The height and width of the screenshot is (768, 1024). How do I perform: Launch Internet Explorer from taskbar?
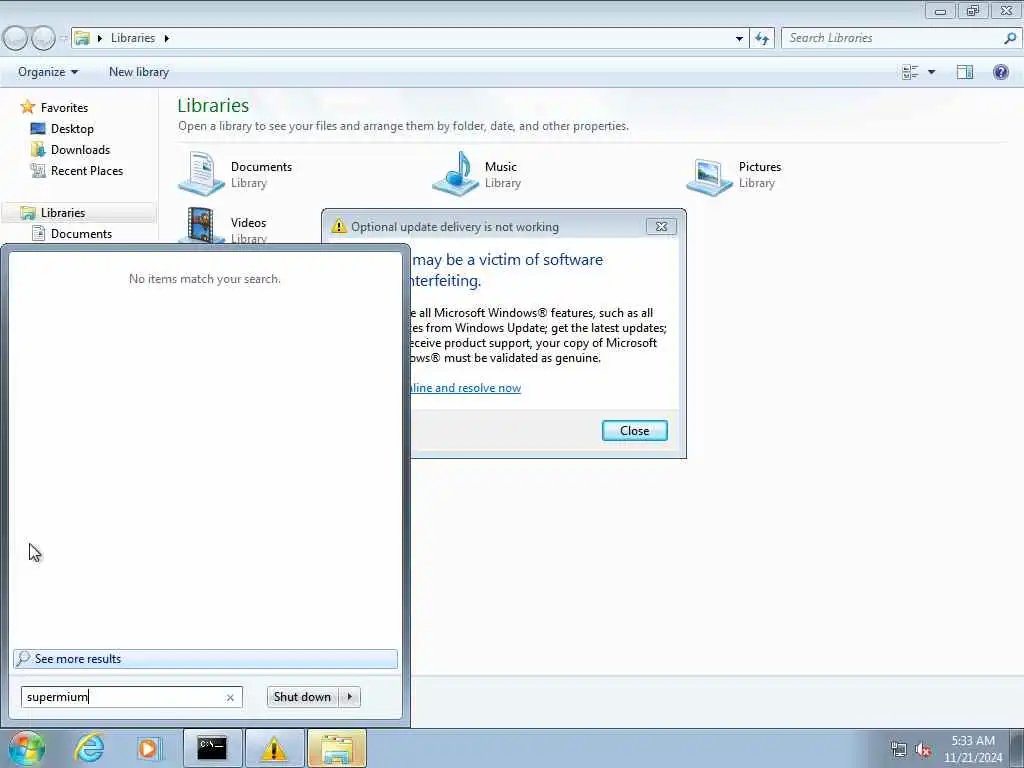point(89,748)
